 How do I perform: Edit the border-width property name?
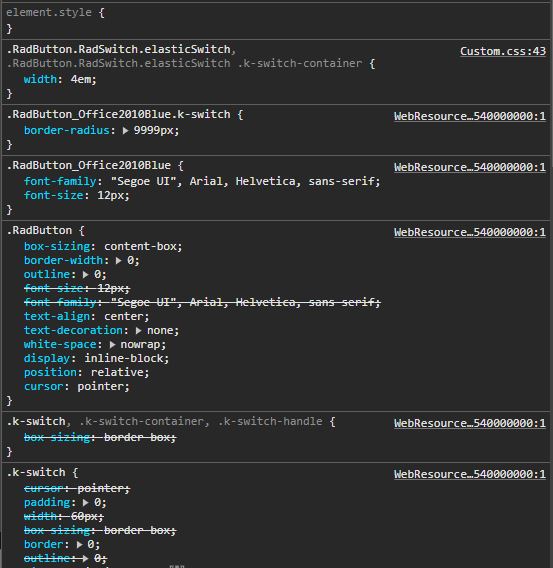tap(63, 260)
